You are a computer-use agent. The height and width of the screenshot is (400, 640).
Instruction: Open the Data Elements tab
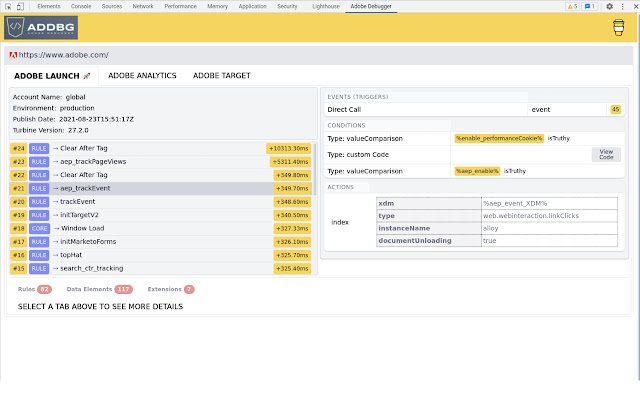tap(98, 289)
